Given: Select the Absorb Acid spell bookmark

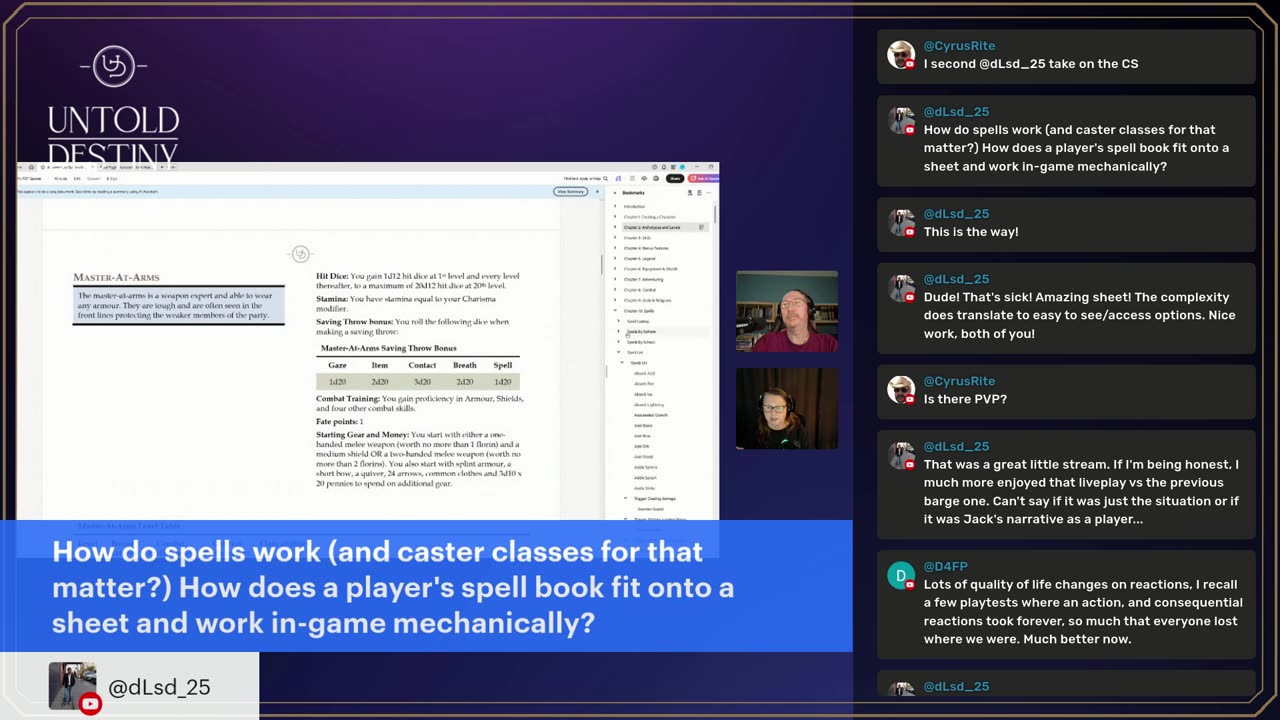Looking at the screenshot, I should (x=644, y=373).
